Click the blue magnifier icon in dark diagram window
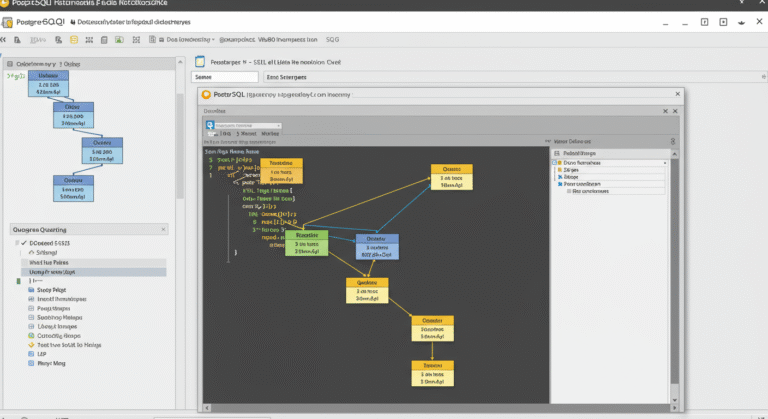 coord(211,125)
